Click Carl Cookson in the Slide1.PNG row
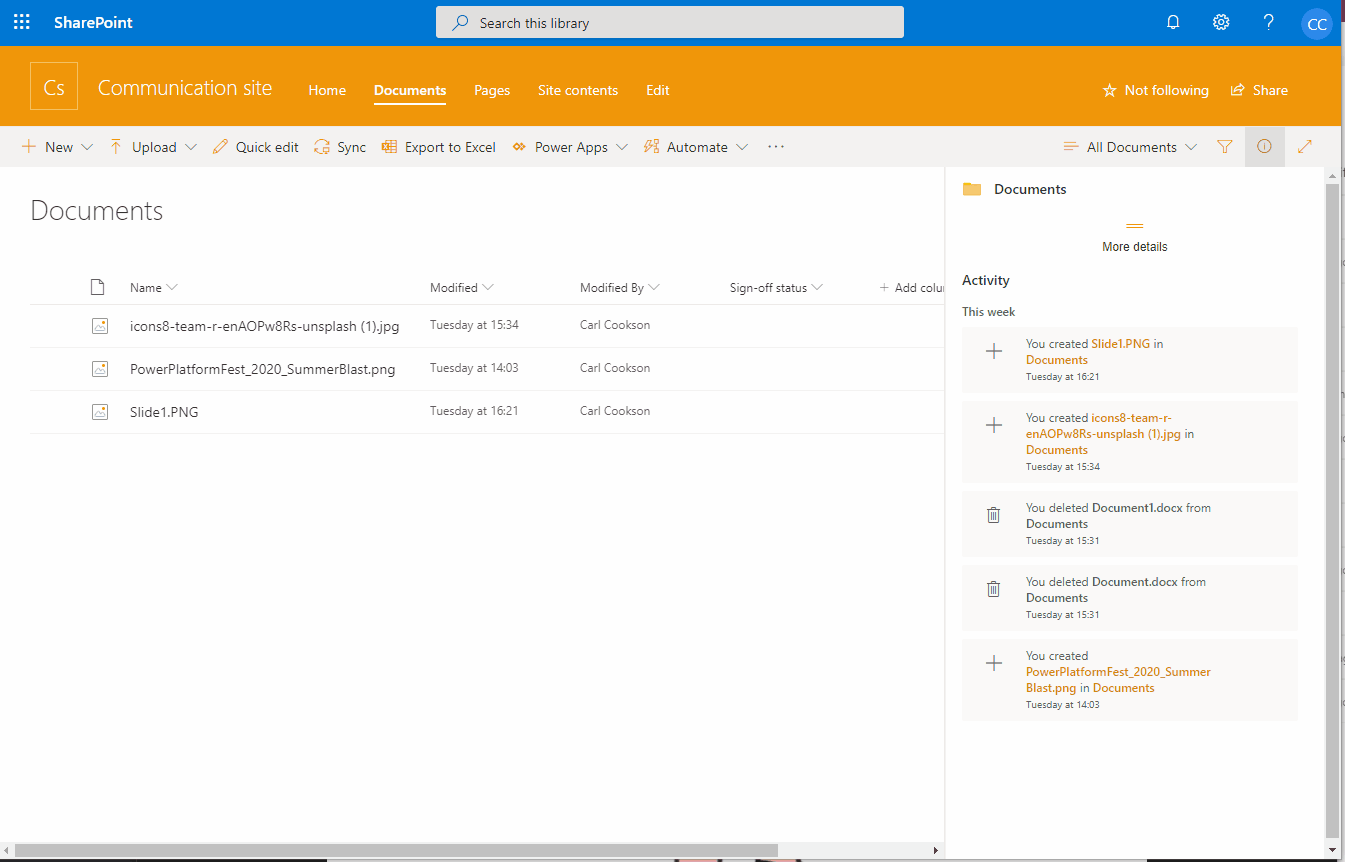Viewport: 1345px width, 862px height. (x=615, y=411)
